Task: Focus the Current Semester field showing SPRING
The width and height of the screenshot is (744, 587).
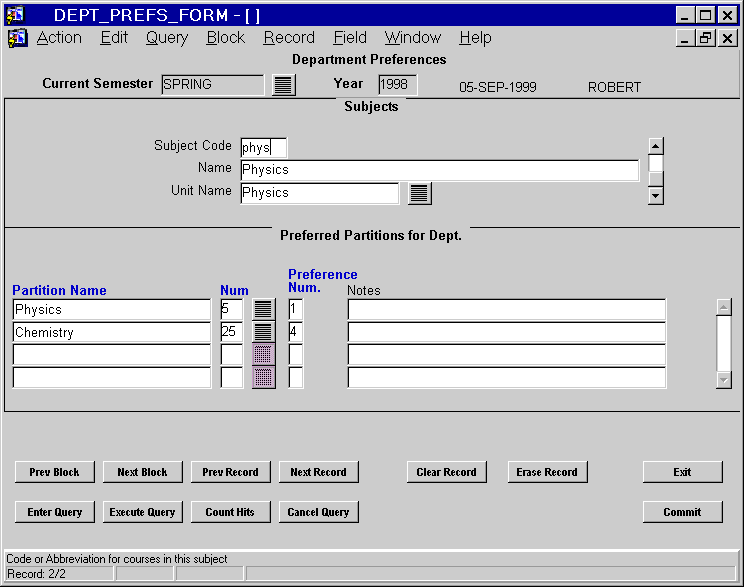Action: pyautogui.click(x=213, y=84)
